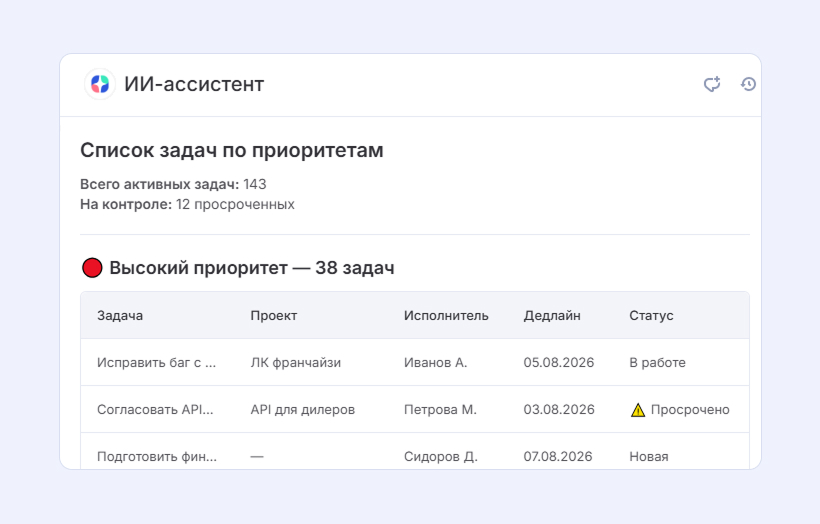The image size is (820, 524).
Task: Select the task 'Подготовить фин...'
Action: (x=157, y=457)
